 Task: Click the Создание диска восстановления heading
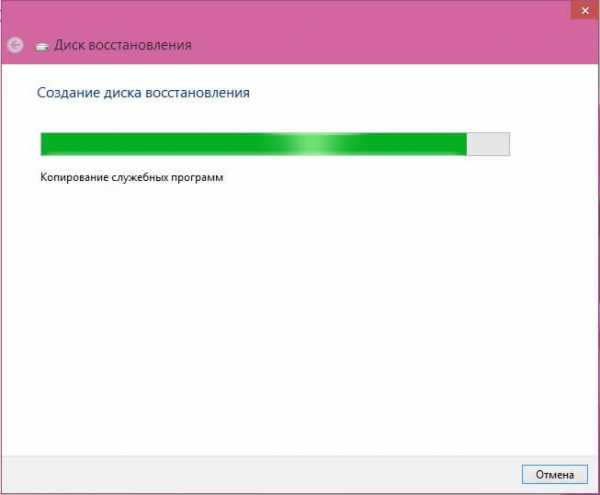[143, 93]
